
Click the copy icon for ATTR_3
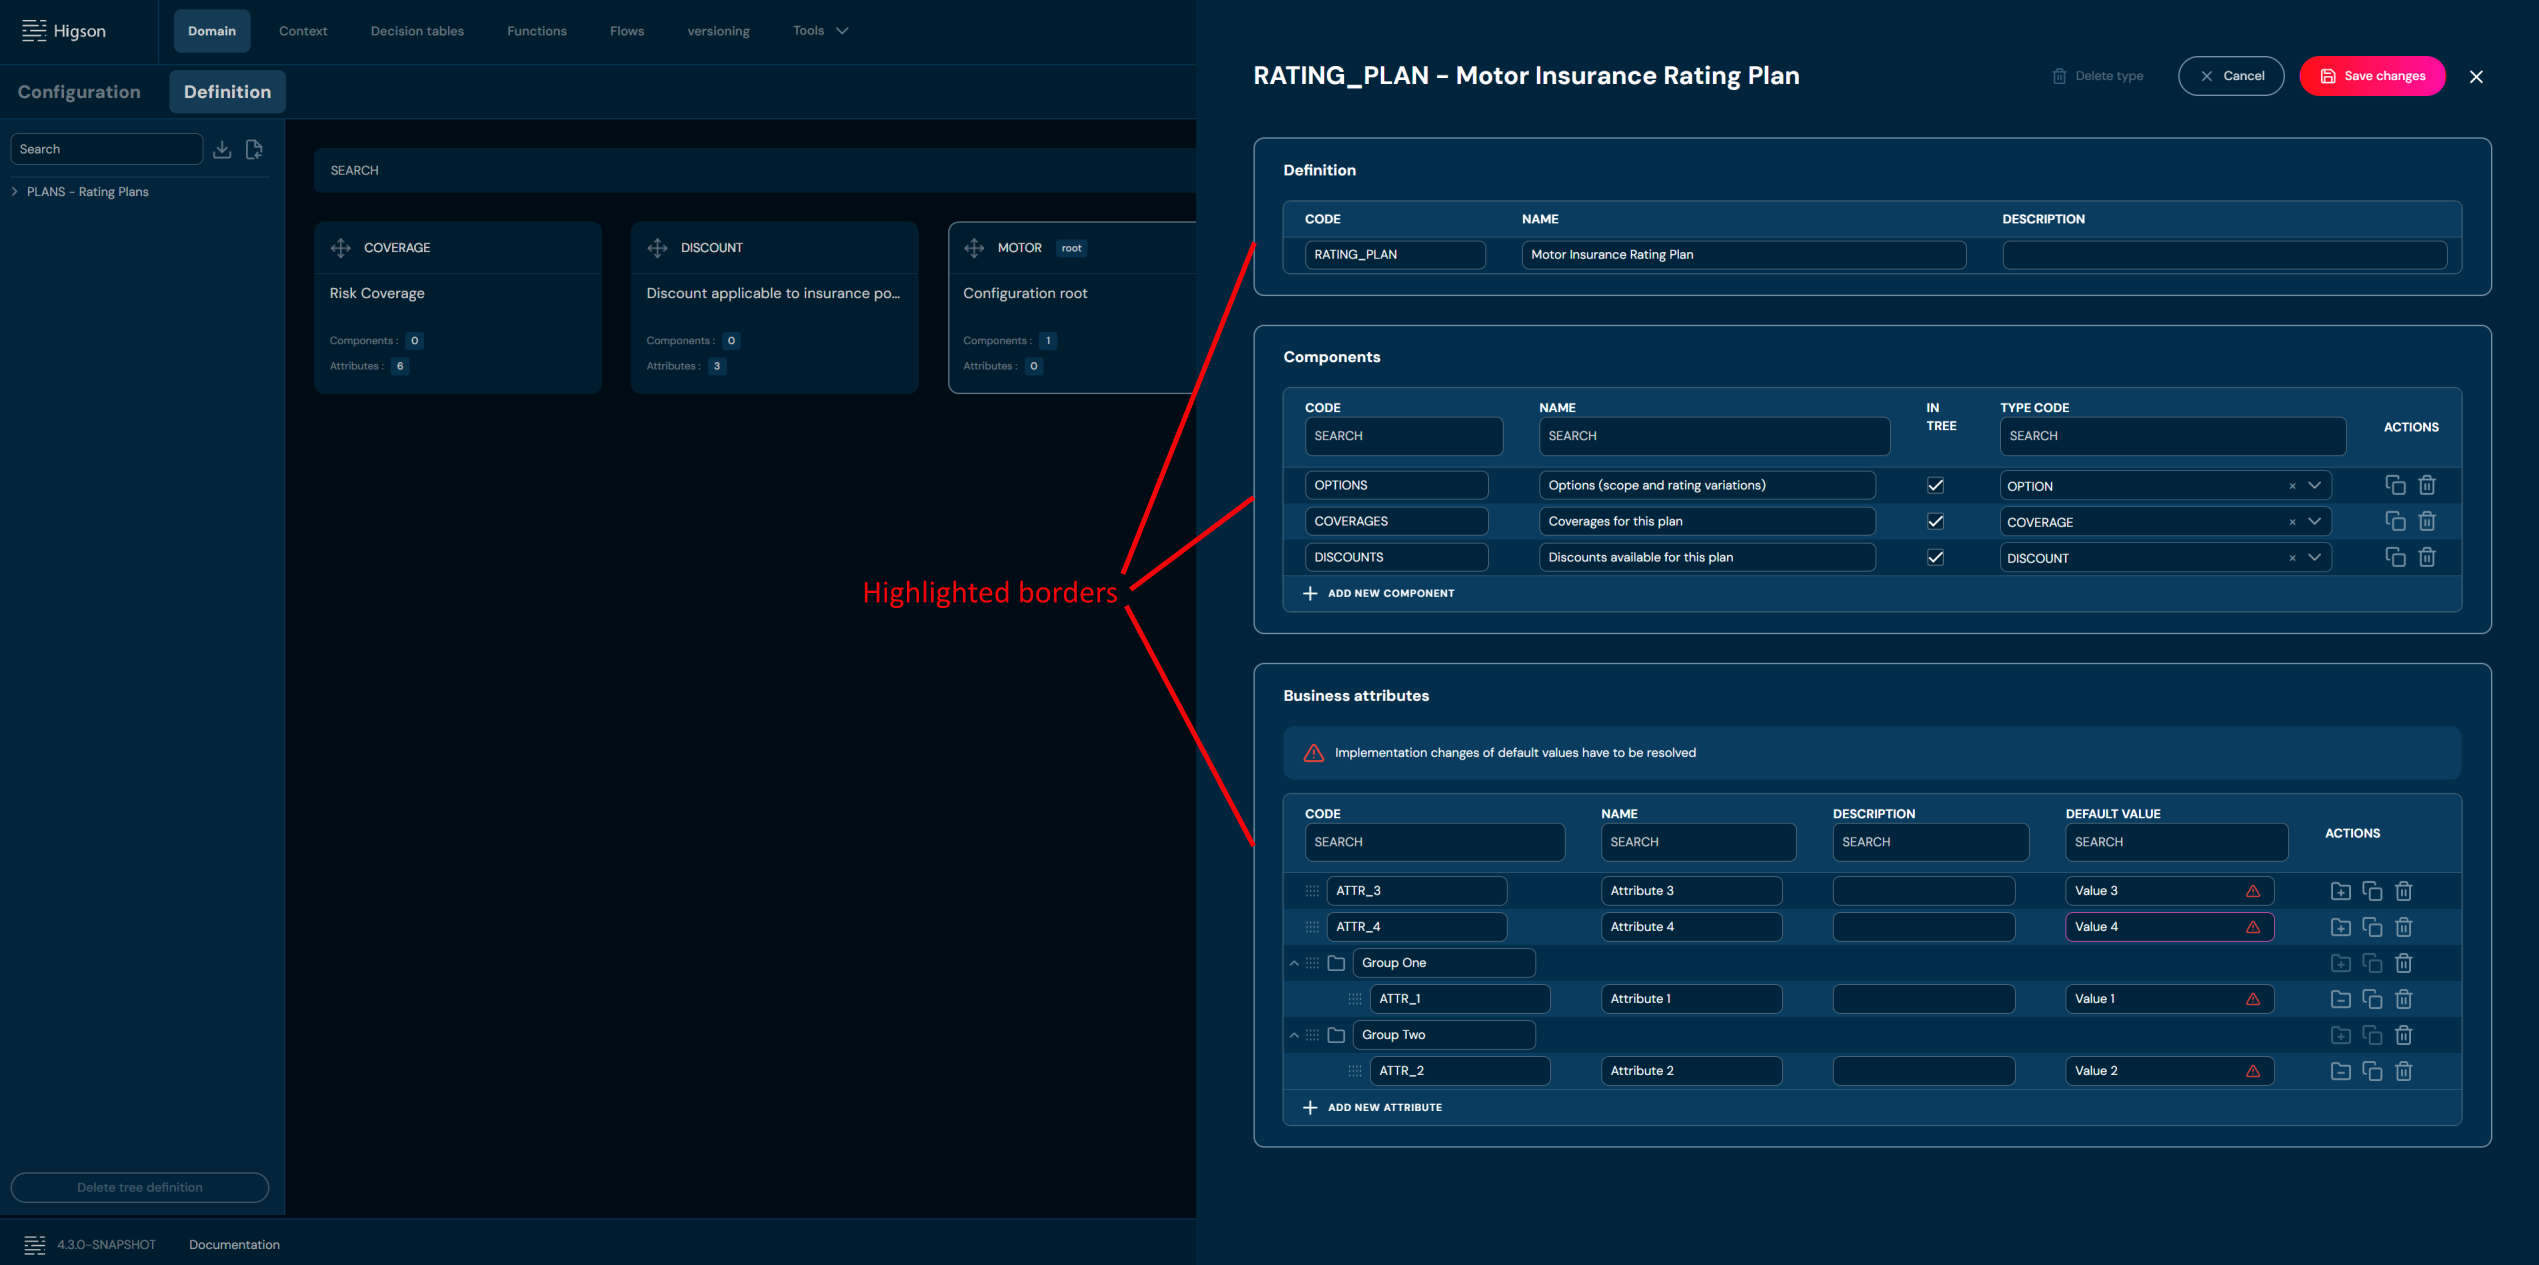point(2372,891)
